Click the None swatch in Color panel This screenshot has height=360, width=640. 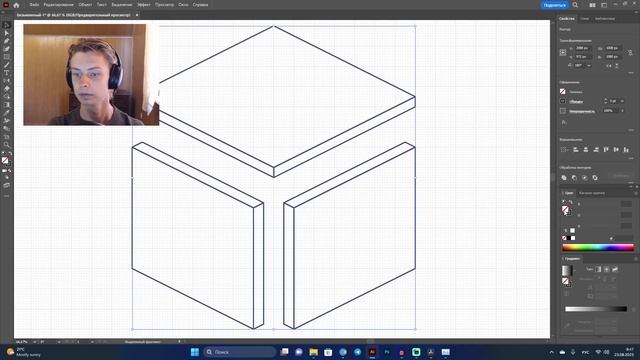[564, 238]
